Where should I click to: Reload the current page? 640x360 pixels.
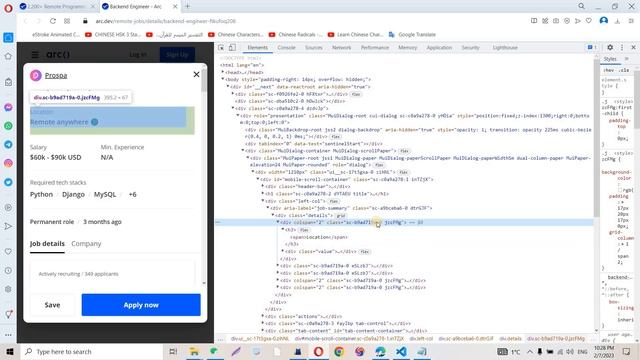pyautogui.click(x=53, y=21)
